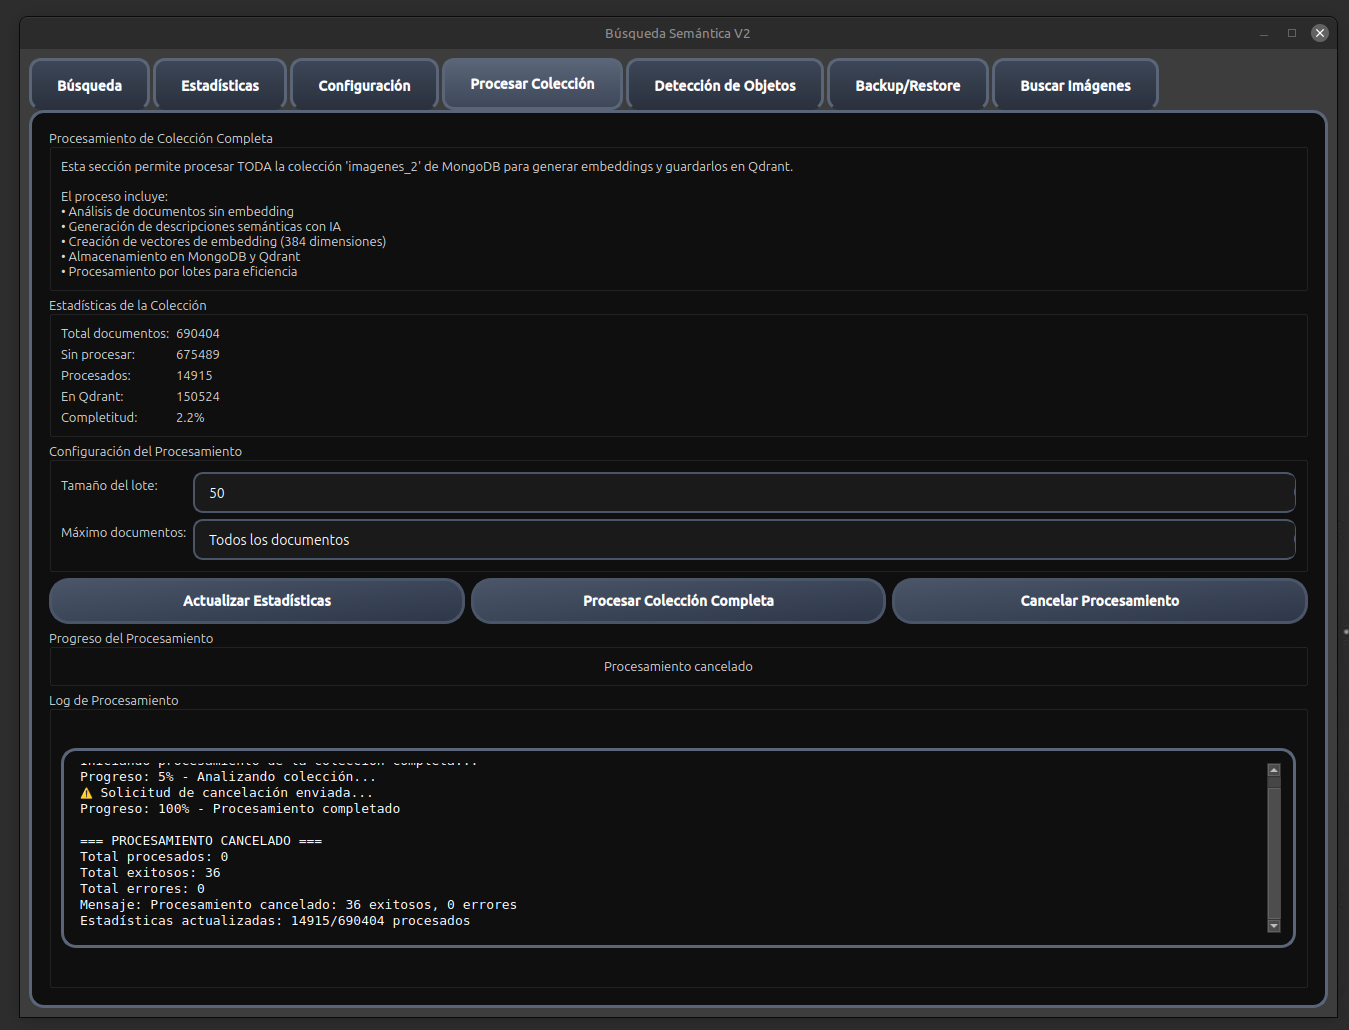Screen dimensions: 1349x1030
Task: Switch to the Detección de Objetos tab
Action: 724,84
